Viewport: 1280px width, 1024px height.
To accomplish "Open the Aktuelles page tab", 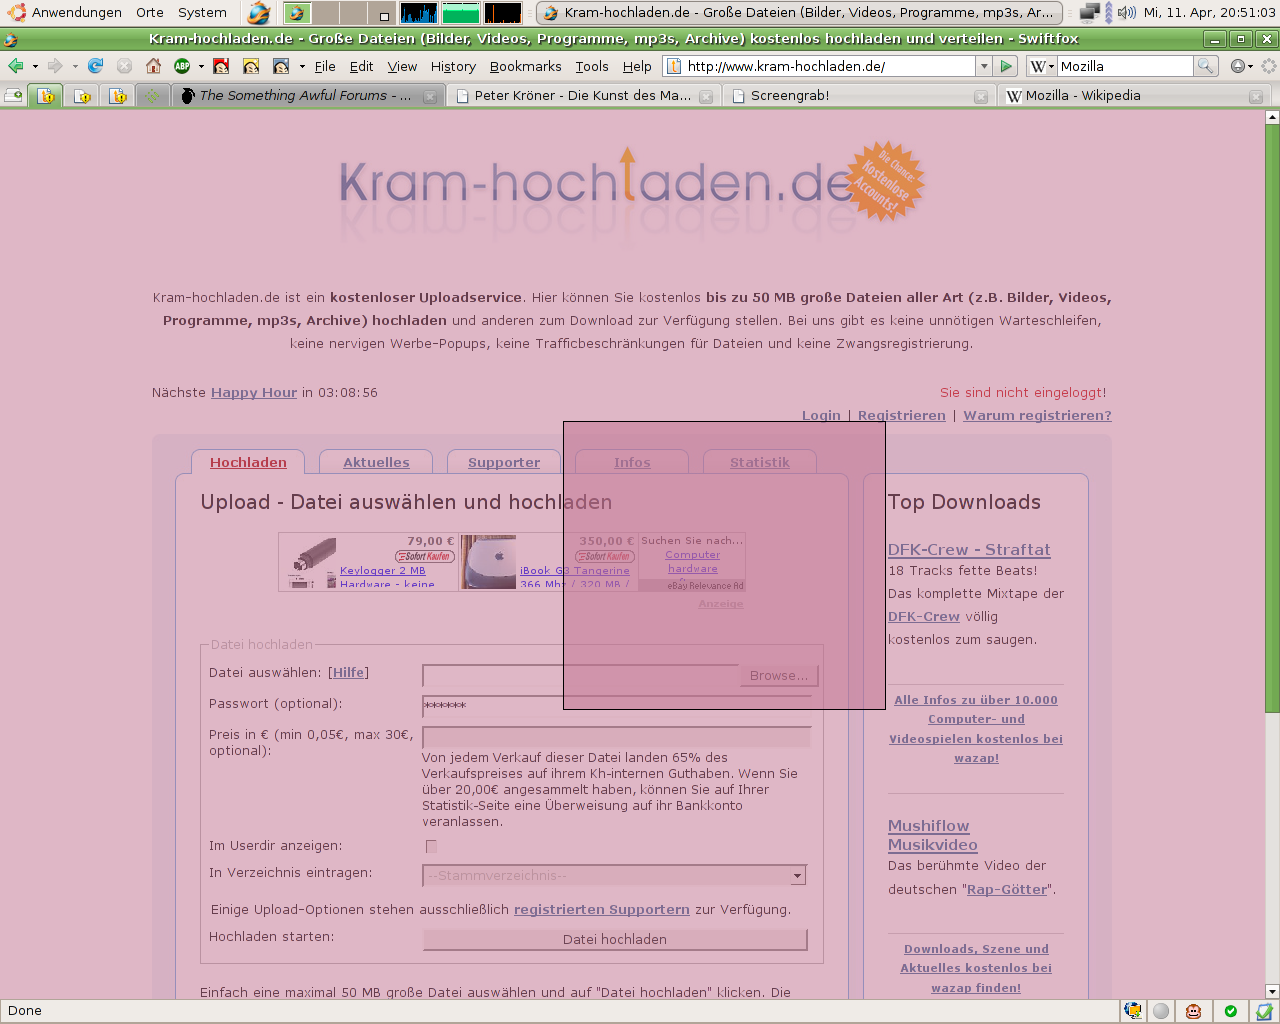I will click(376, 462).
